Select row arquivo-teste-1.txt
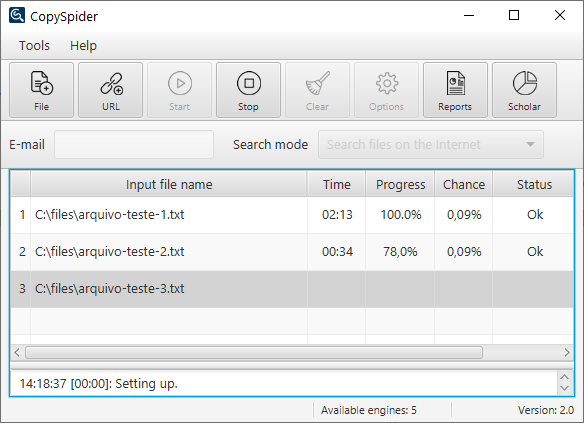This screenshot has height=423, width=584. click(292, 215)
